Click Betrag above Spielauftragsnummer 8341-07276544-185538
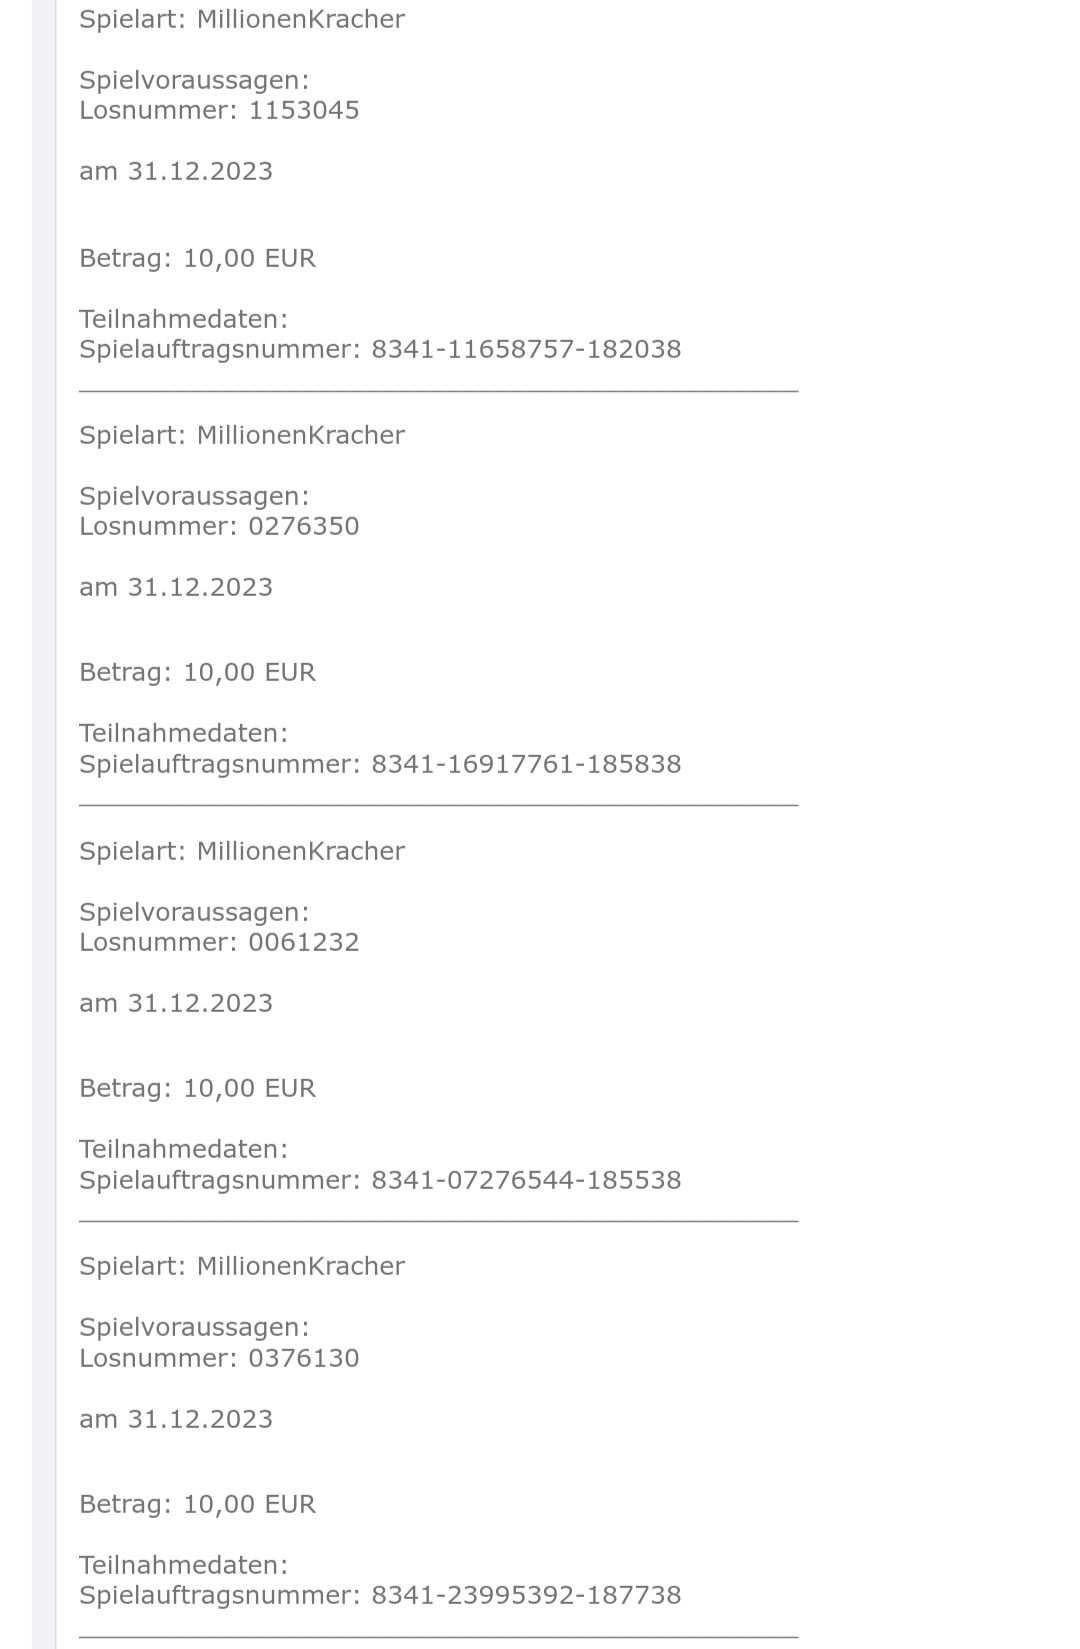This screenshot has width=1080, height=1649. tap(197, 1088)
